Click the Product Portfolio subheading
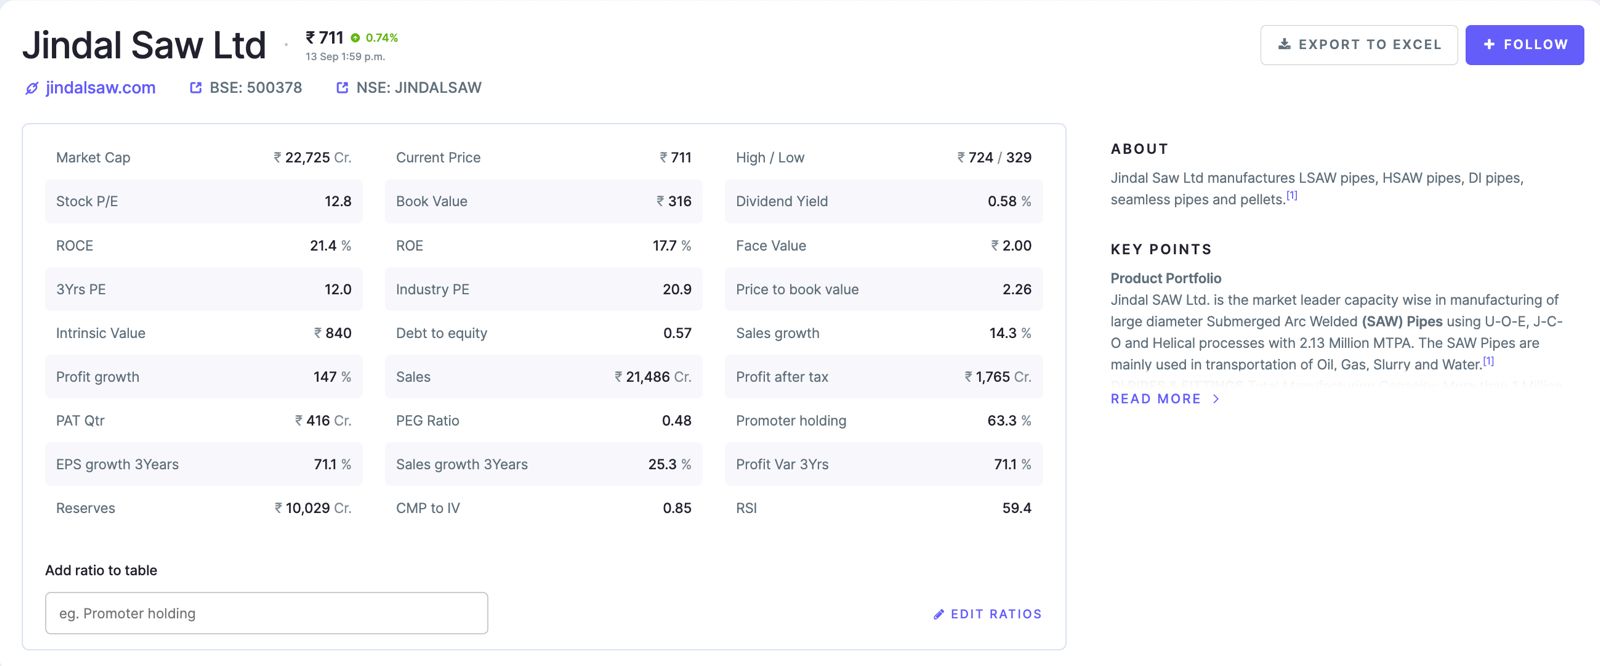Screen dimensions: 1600x666 pyautogui.click(x=1166, y=278)
